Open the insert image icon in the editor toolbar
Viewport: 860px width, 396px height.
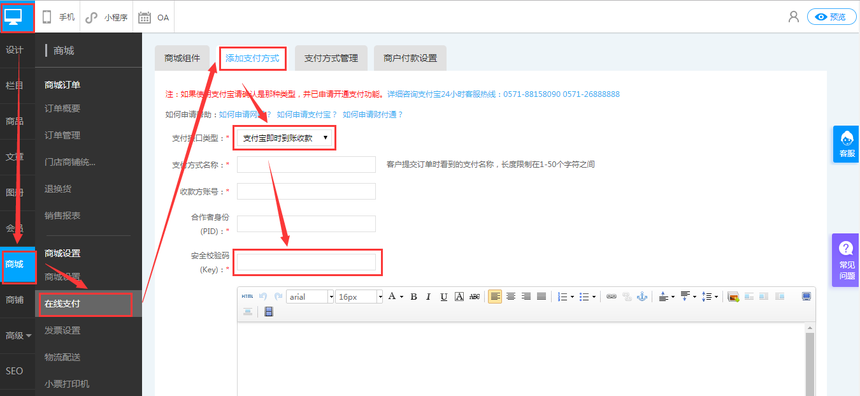[733, 297]
